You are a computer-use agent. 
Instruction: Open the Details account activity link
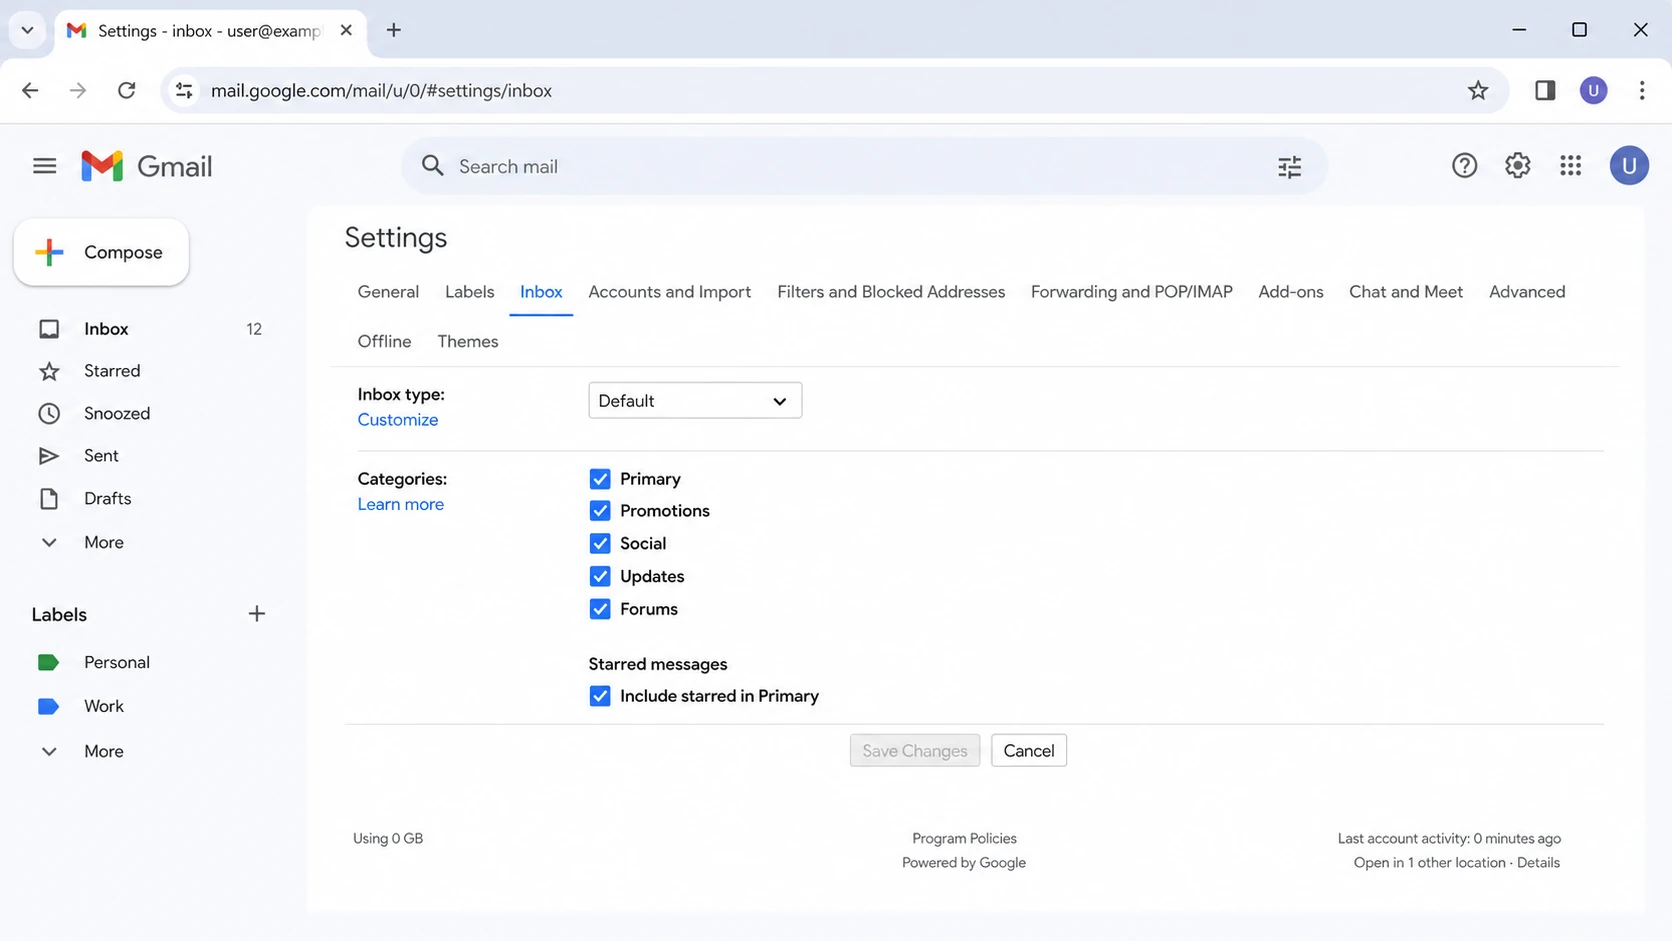pos(1537,863)
